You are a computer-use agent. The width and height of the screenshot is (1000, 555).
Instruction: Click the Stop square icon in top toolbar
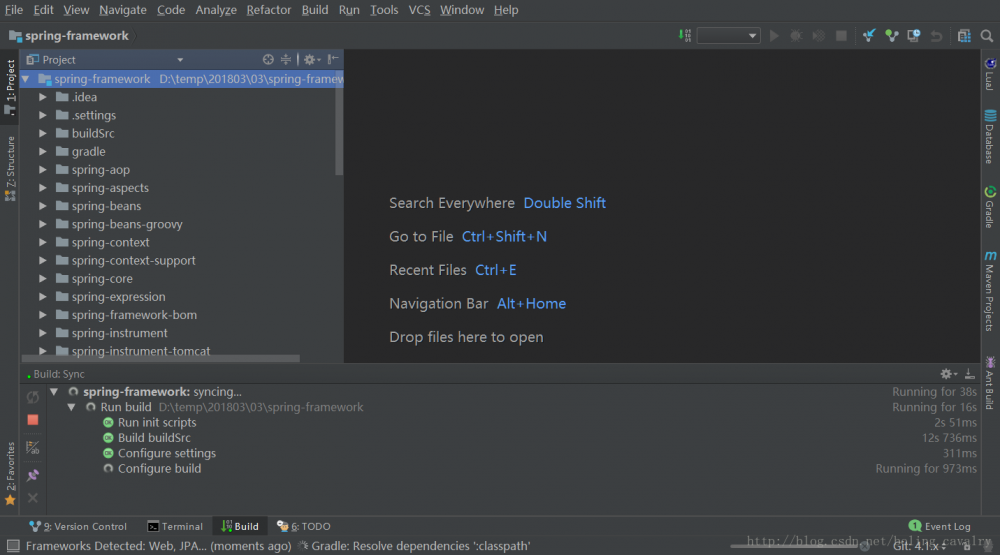point(841,36)
